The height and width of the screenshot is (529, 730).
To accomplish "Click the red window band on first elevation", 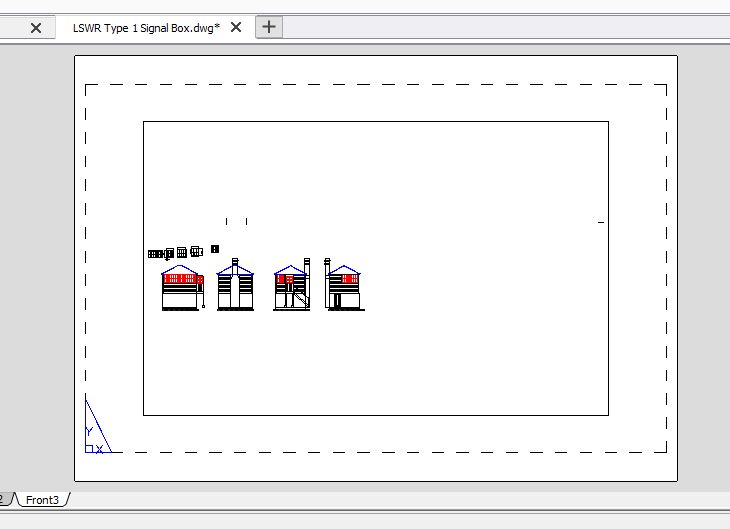I will [x=181, y=279].
